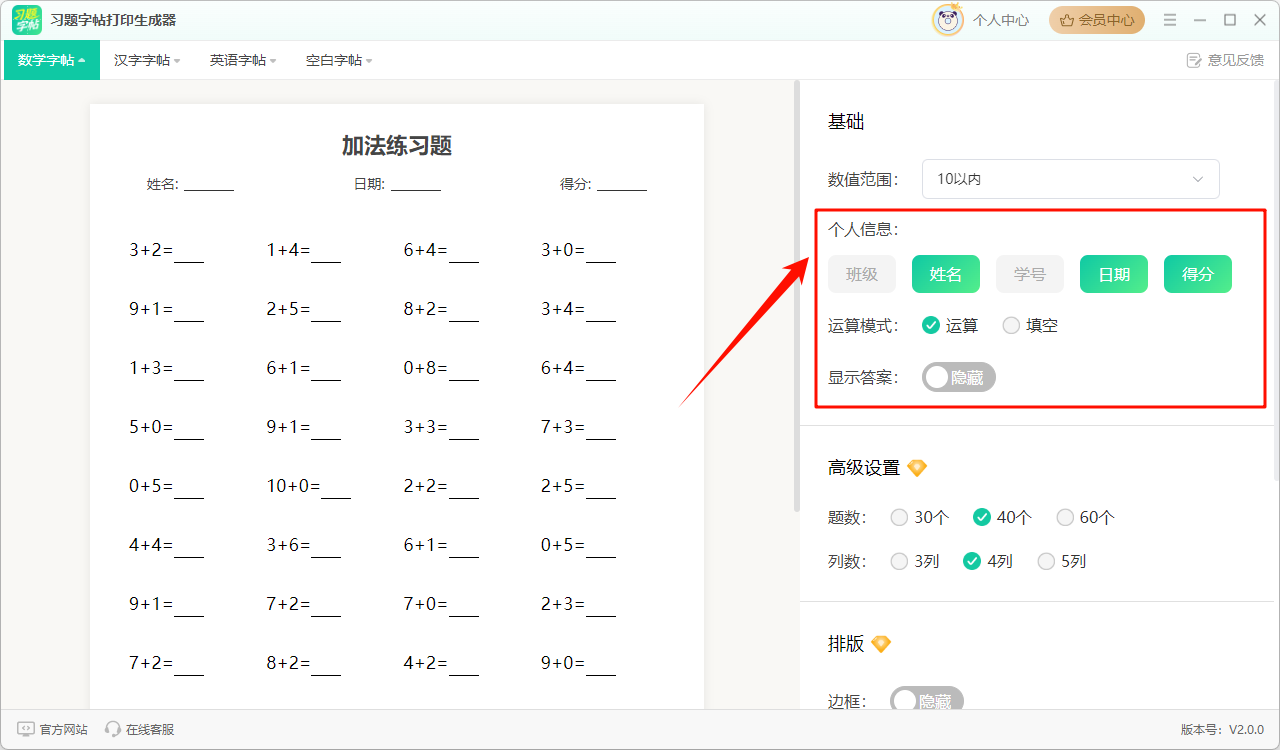Image resolution: width=1280 pixels, height=750 pixels.
Task: Open 个人中心 link
Action: (1001, 20)
